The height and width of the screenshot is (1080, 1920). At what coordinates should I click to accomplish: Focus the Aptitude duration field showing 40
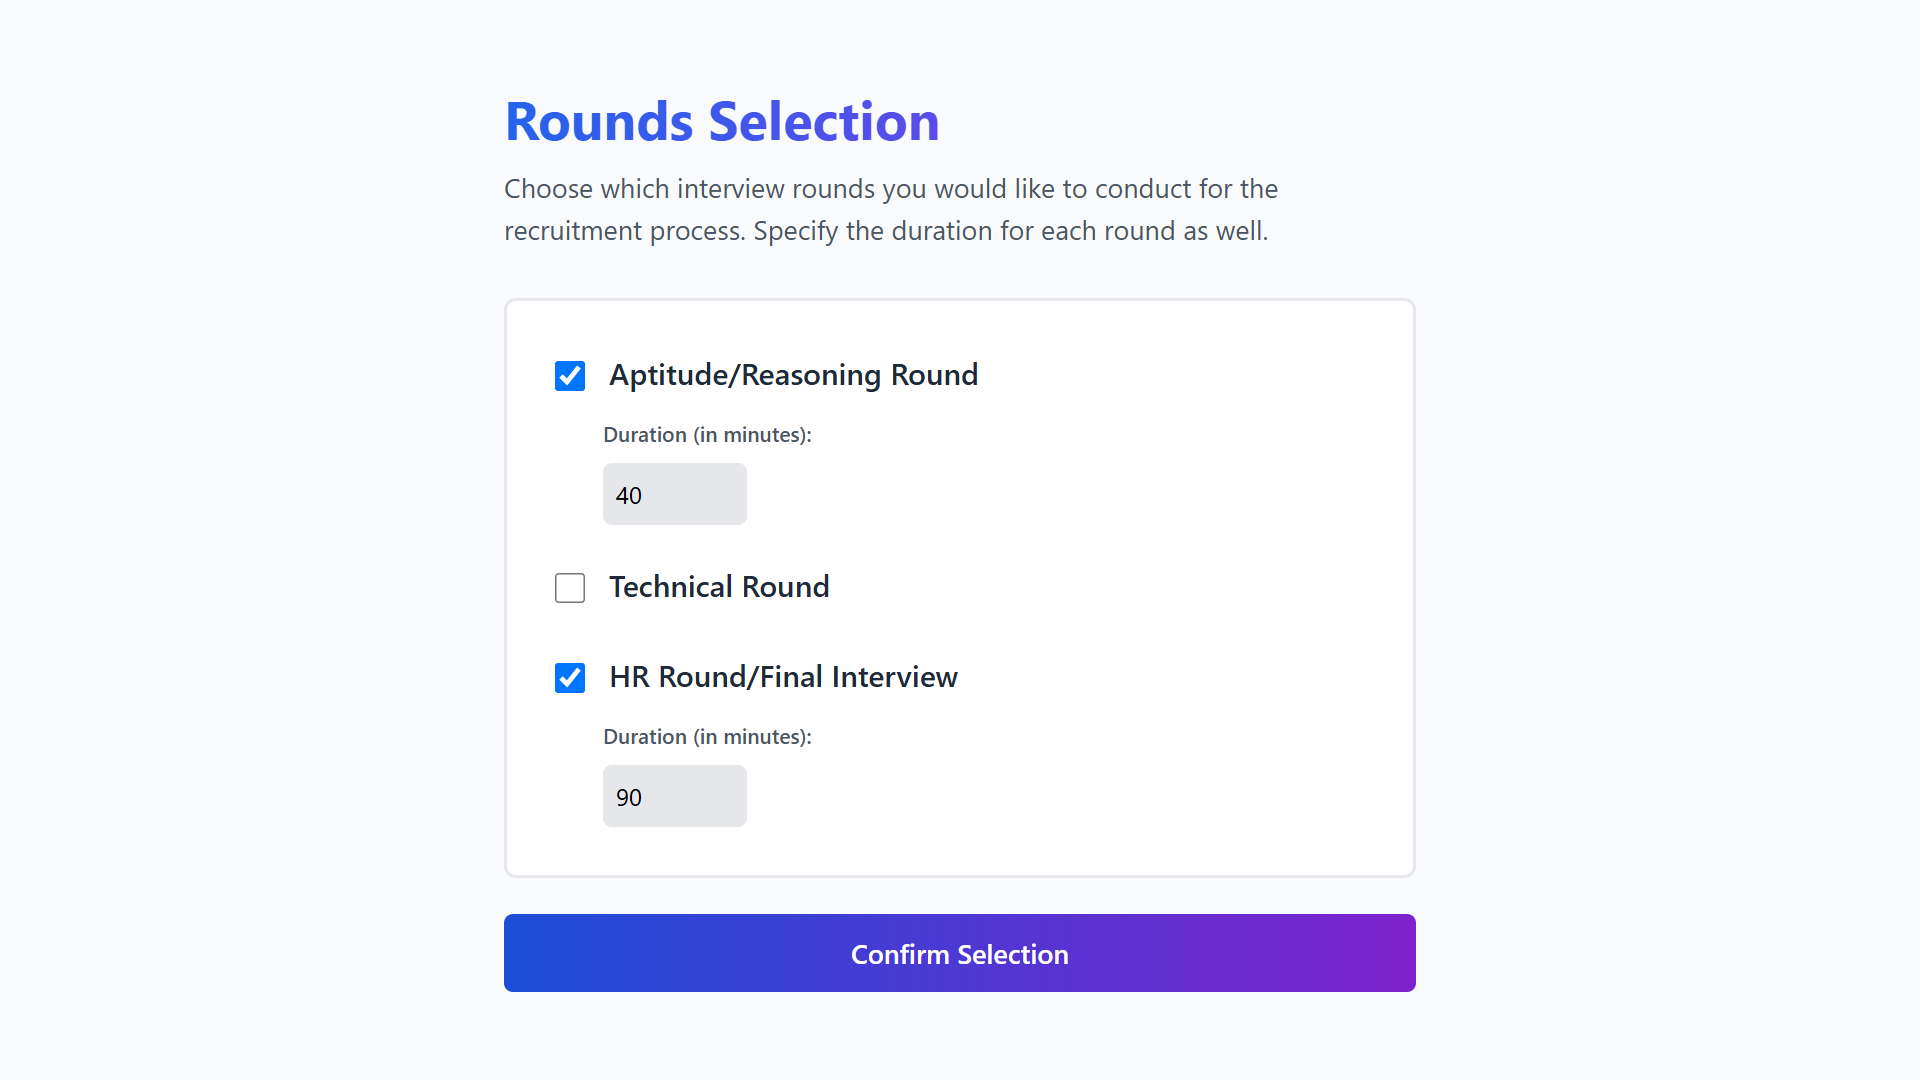point(674,494)
